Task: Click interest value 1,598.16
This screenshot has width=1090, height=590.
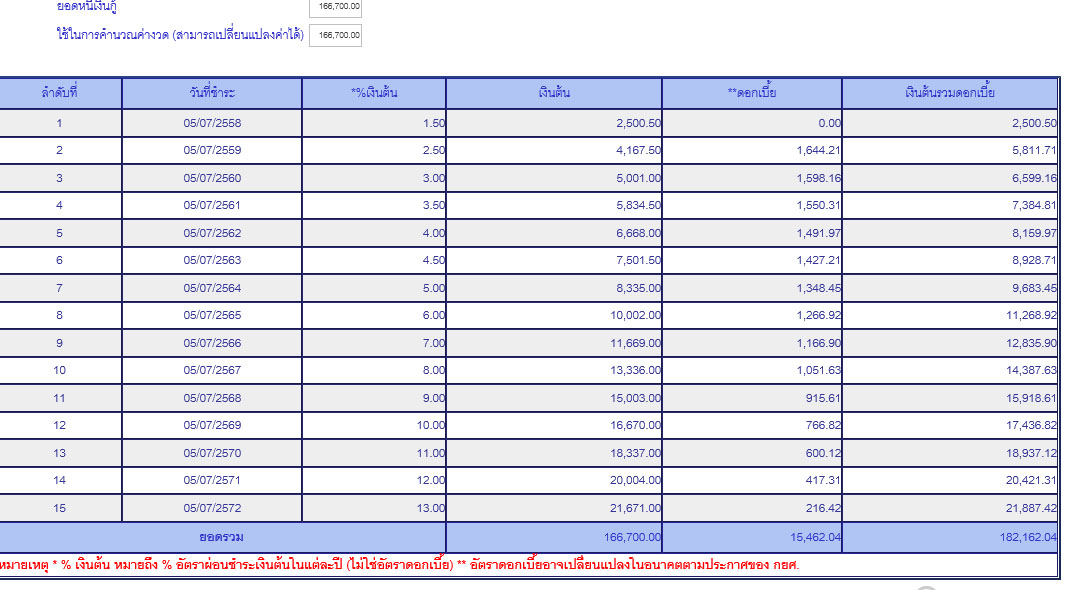Action: coord(818,178)
